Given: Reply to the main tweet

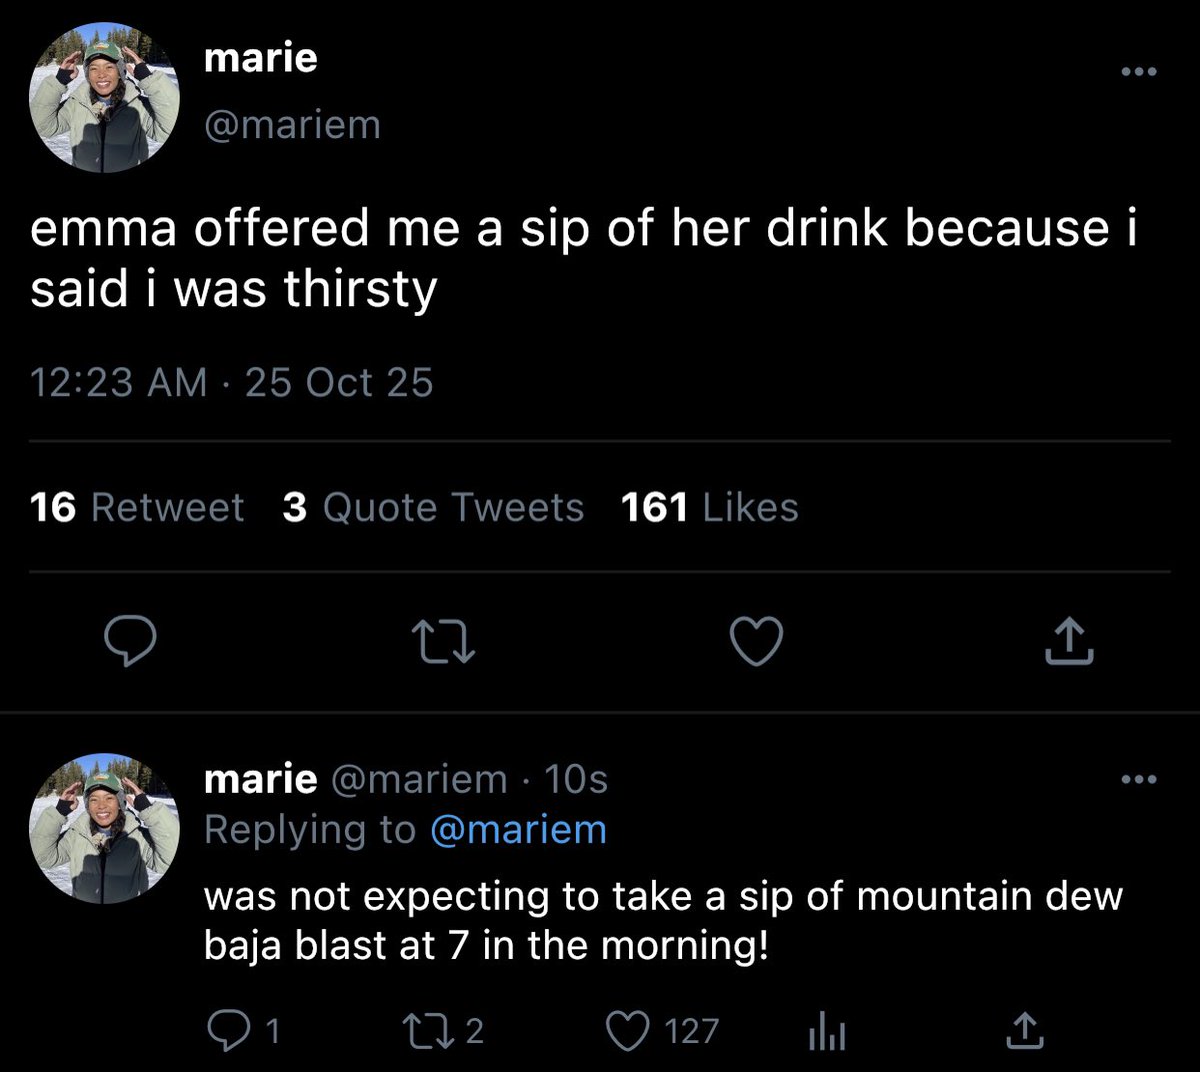Looking at the screenshot, I should coord(131,641).
